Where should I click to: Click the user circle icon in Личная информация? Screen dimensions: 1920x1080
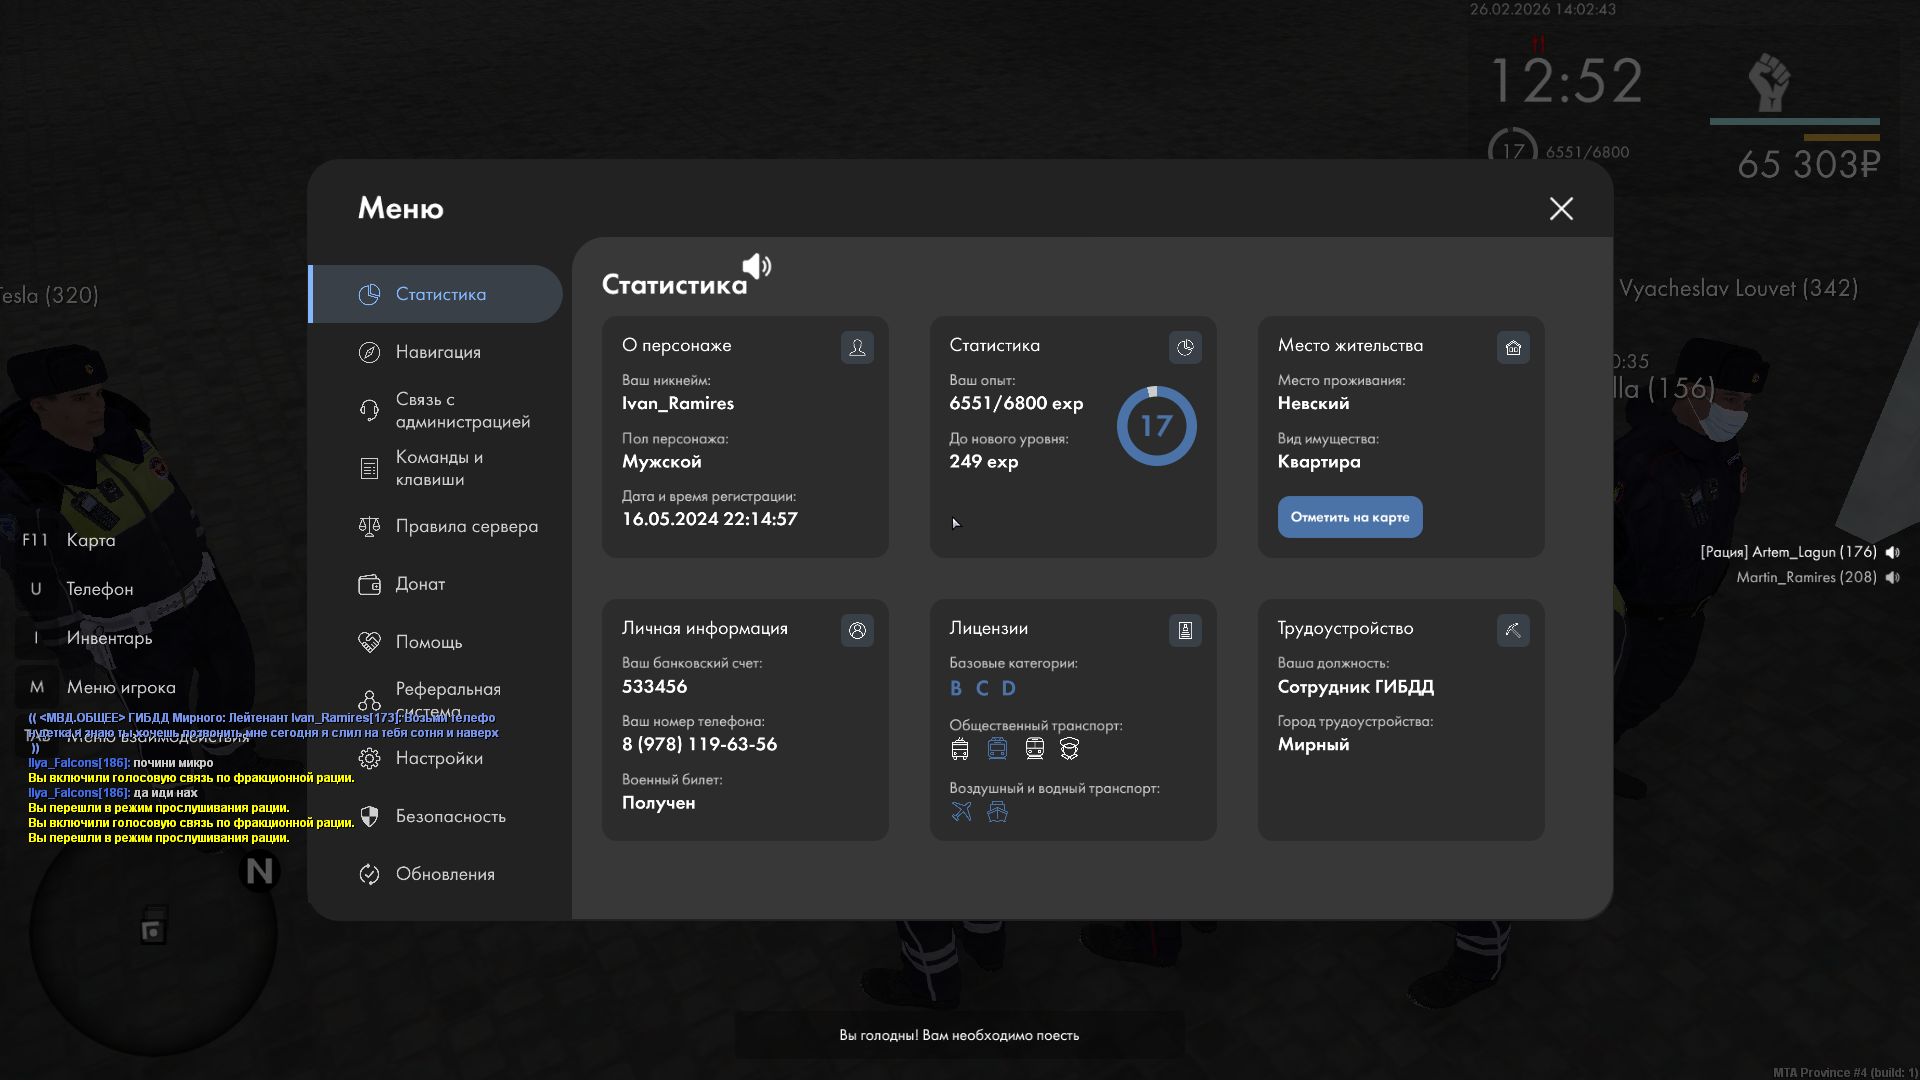point(857,630)
